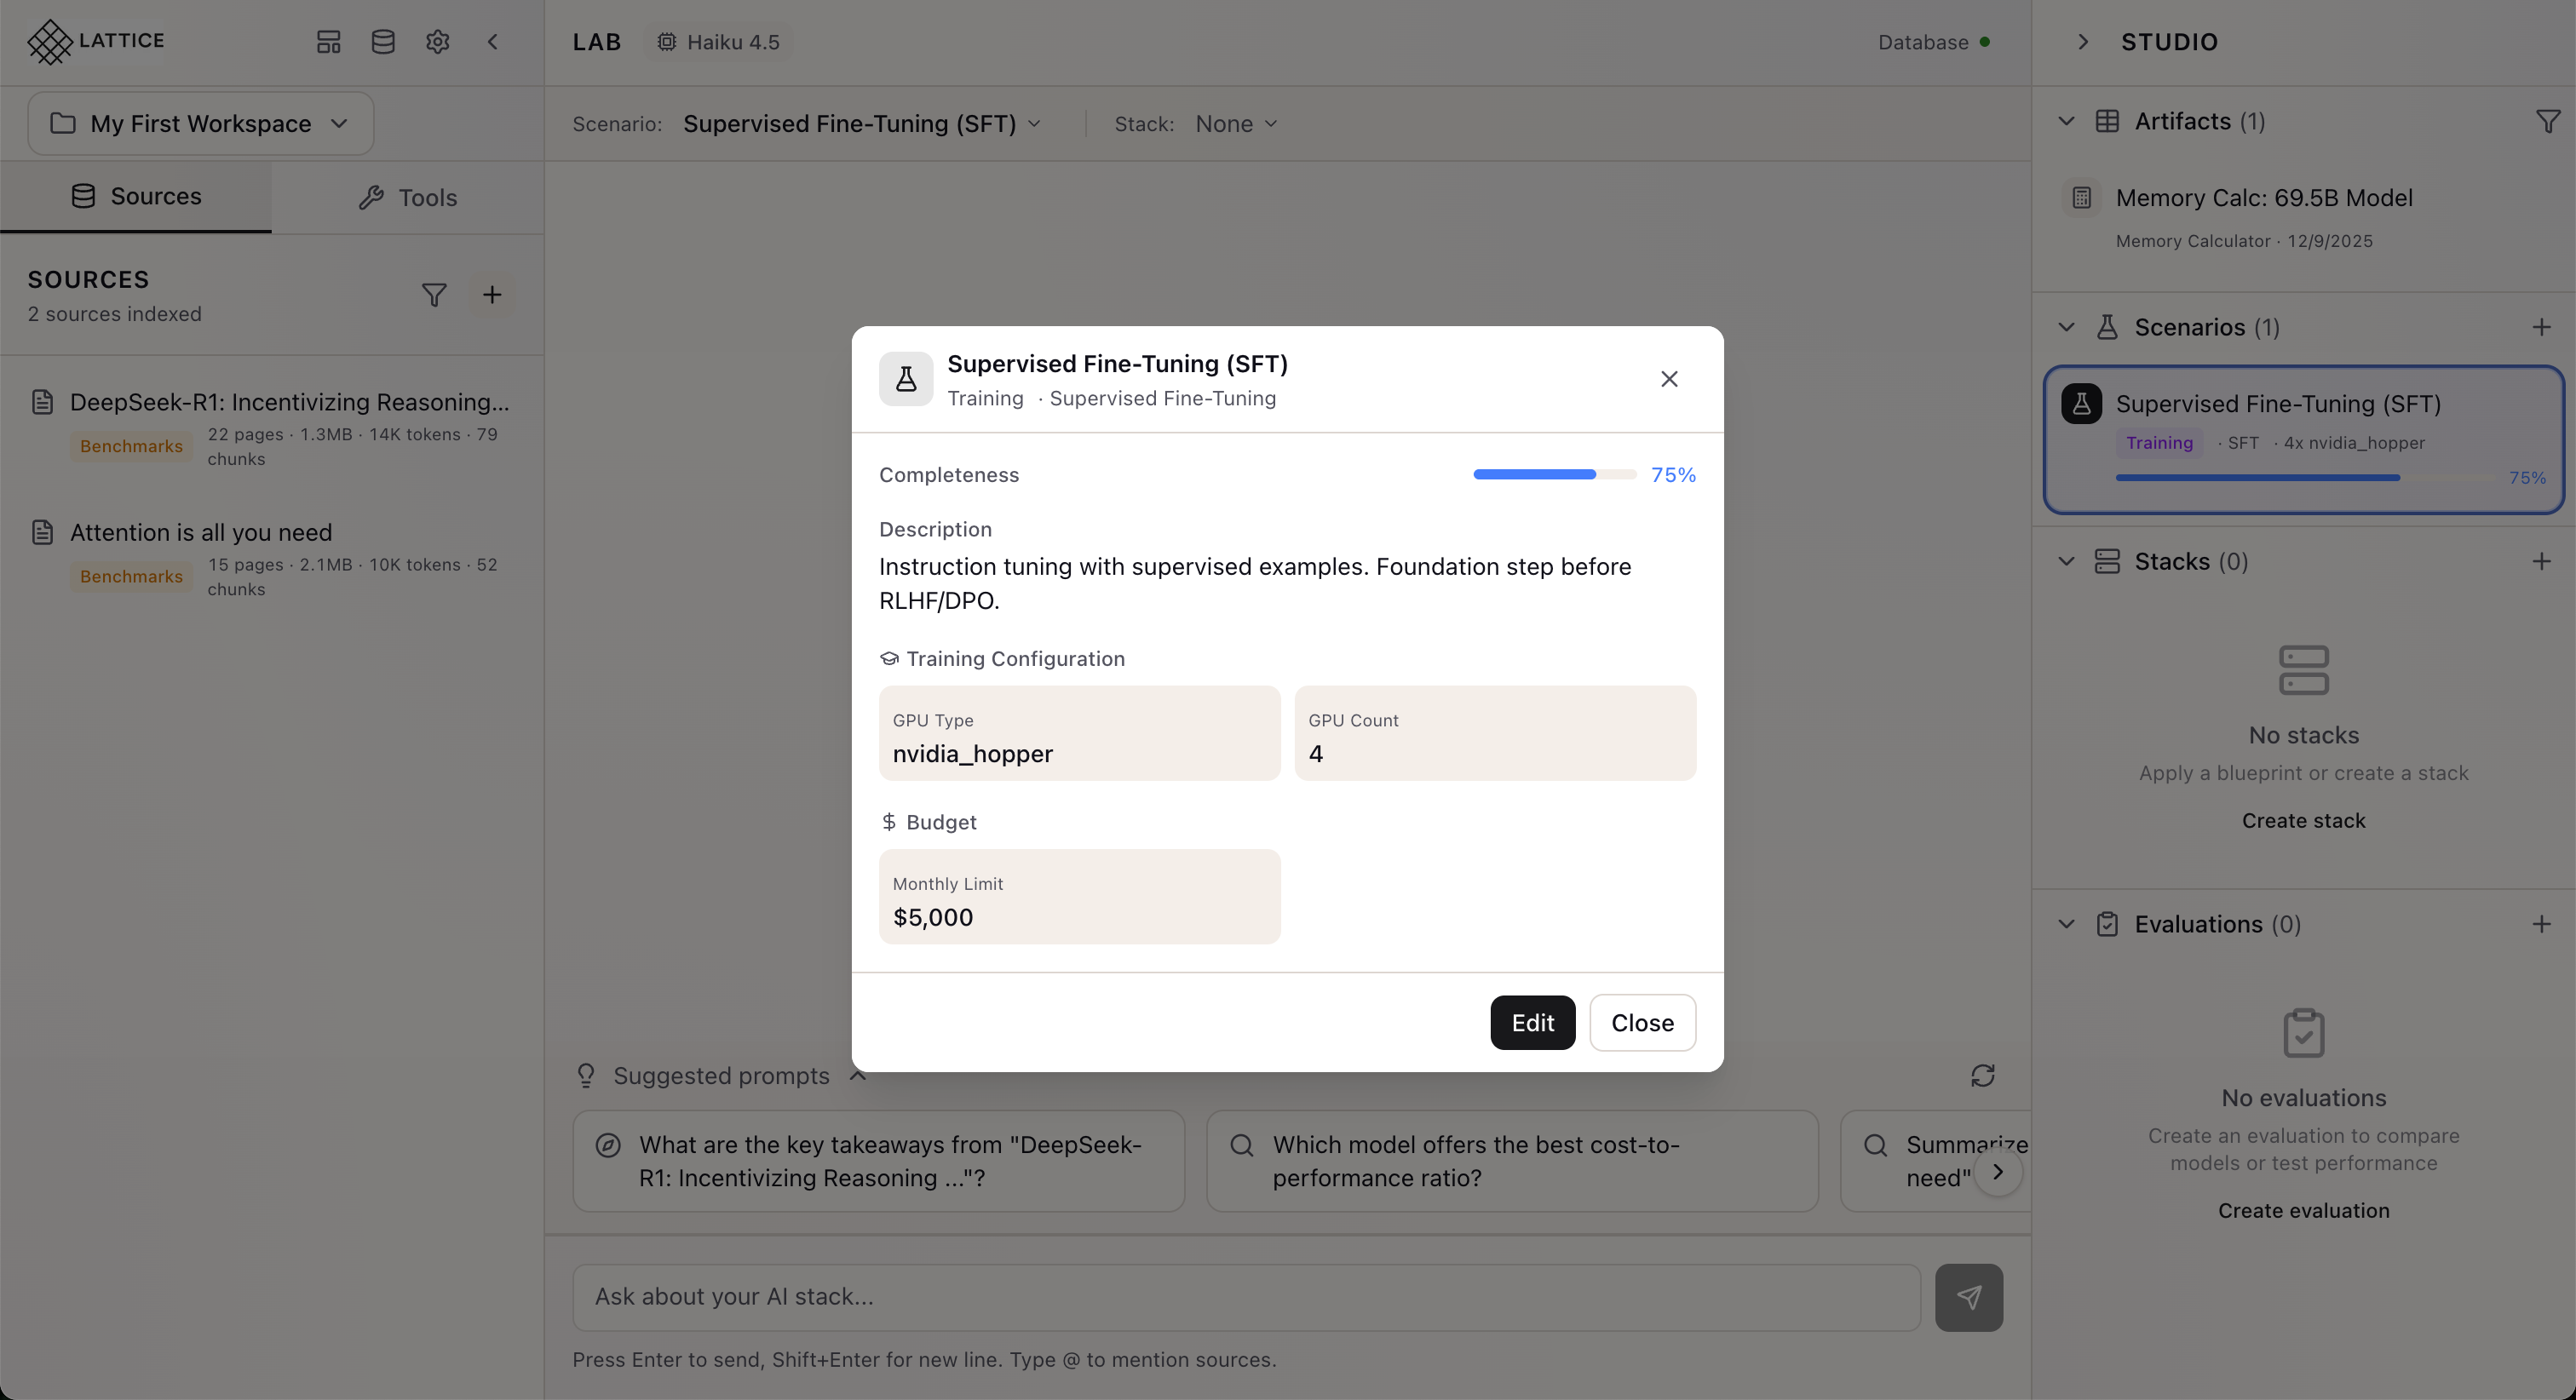Click the filter icon next to Artifacts
The image size is (2576, 1400).
tap(2547, 120)
